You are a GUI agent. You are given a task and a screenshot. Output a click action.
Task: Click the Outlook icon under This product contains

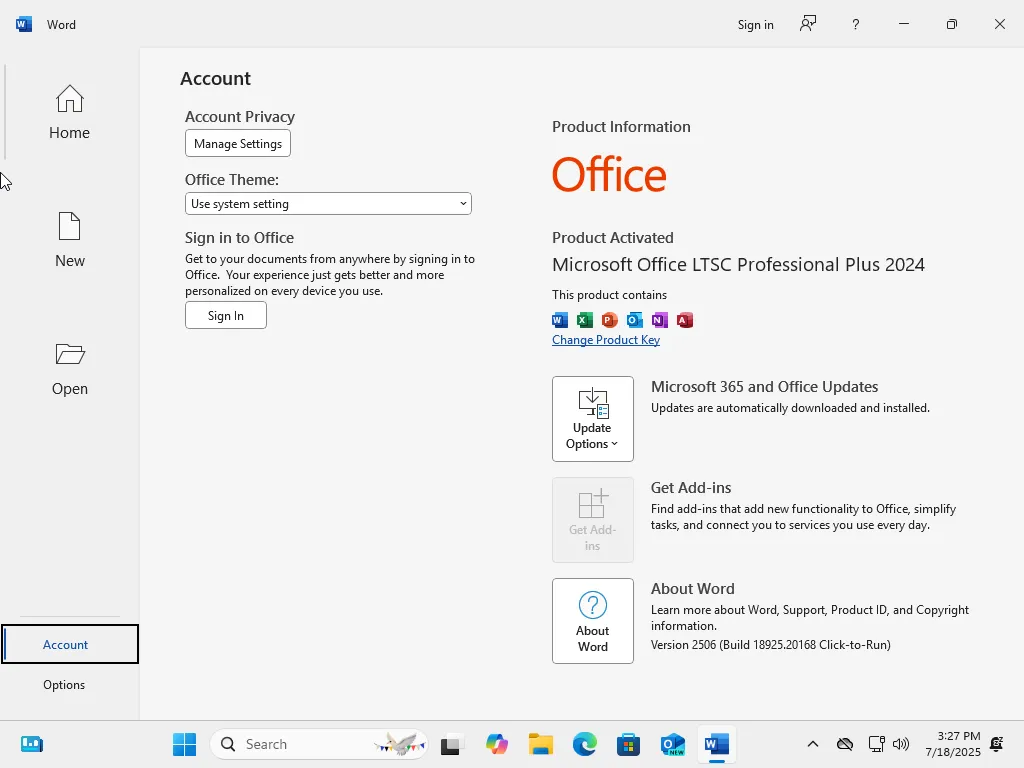[634, 320]
